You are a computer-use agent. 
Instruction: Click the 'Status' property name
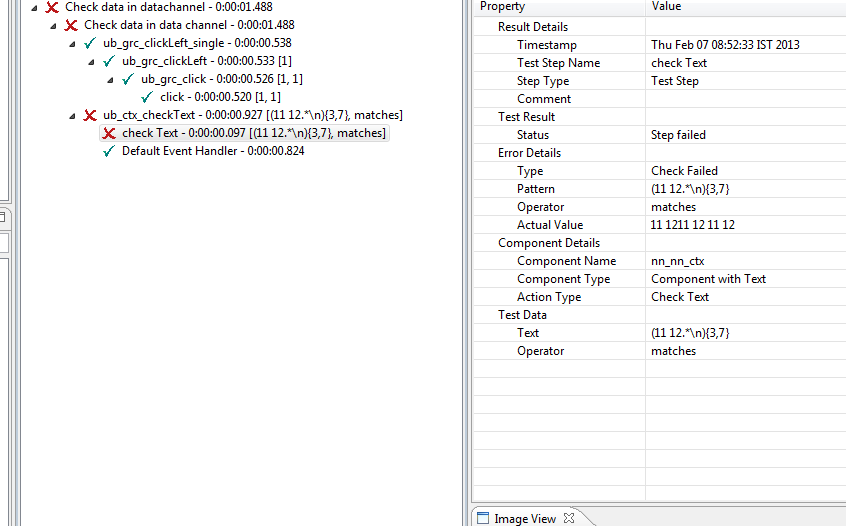pyautogui.click(x=533, y=135)
